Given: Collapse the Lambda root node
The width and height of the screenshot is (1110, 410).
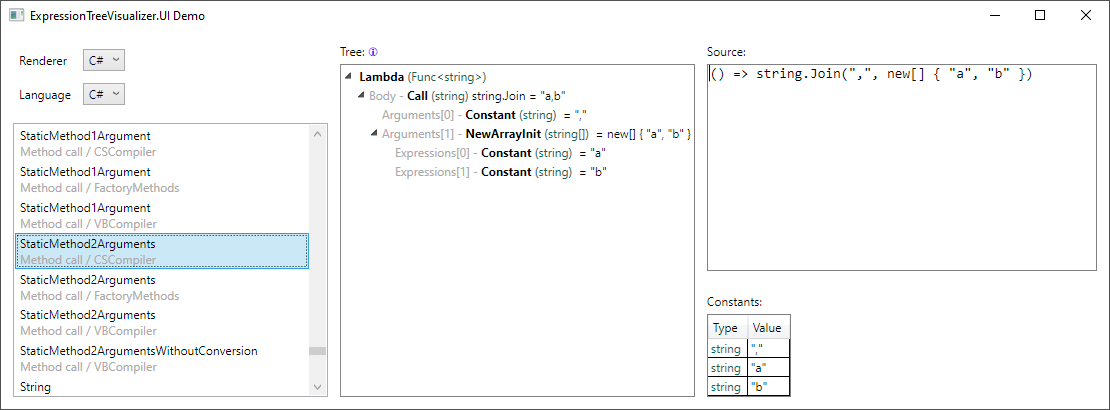Looking at the screenshot, I should 349,76.
